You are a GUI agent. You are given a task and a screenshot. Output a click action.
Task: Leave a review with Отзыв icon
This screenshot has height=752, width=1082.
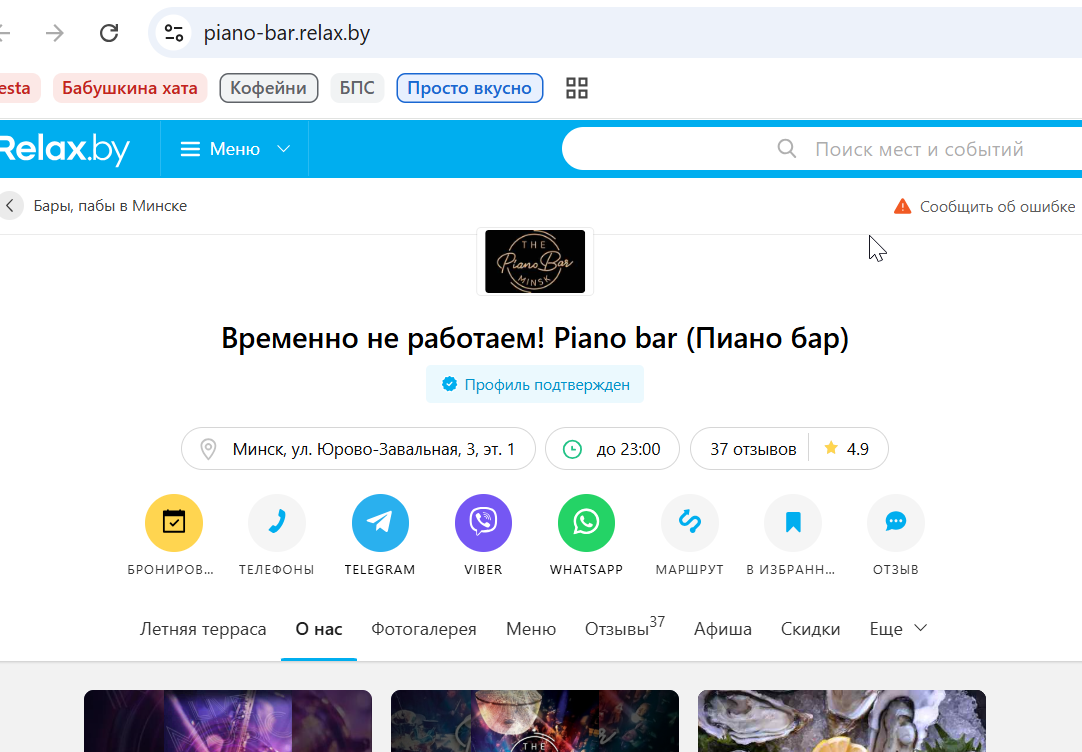[x=896, y=522]
